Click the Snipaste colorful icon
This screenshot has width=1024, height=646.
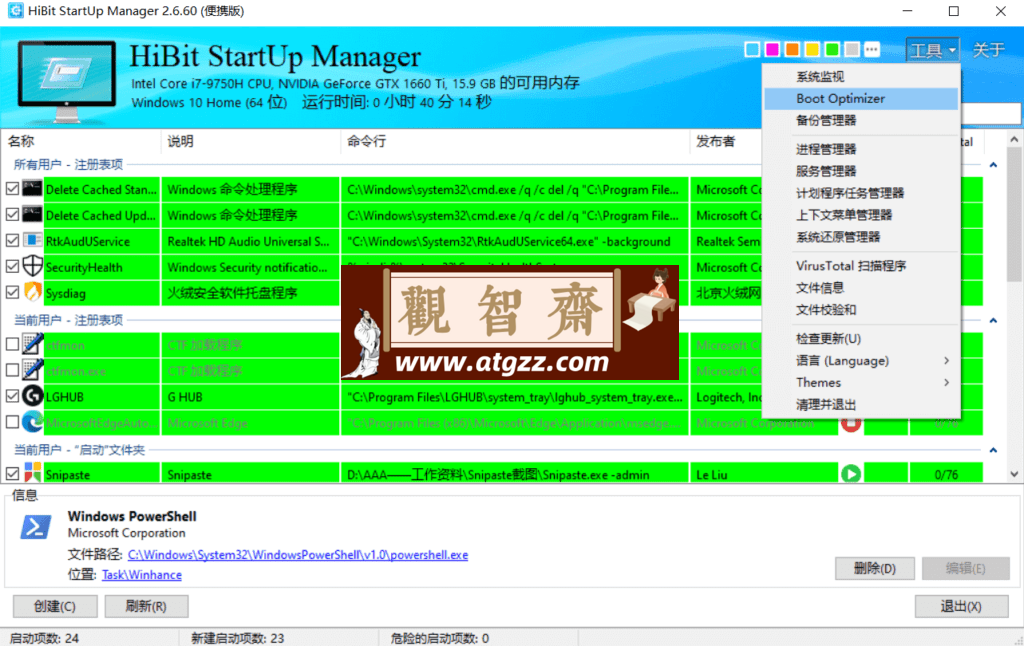click(32, 472)
